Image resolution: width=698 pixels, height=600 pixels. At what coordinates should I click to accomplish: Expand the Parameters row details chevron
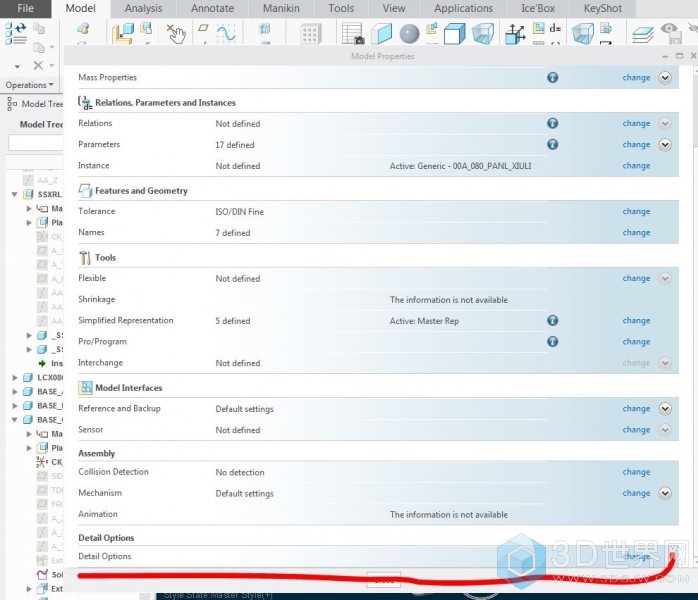[x=665, y=145]
